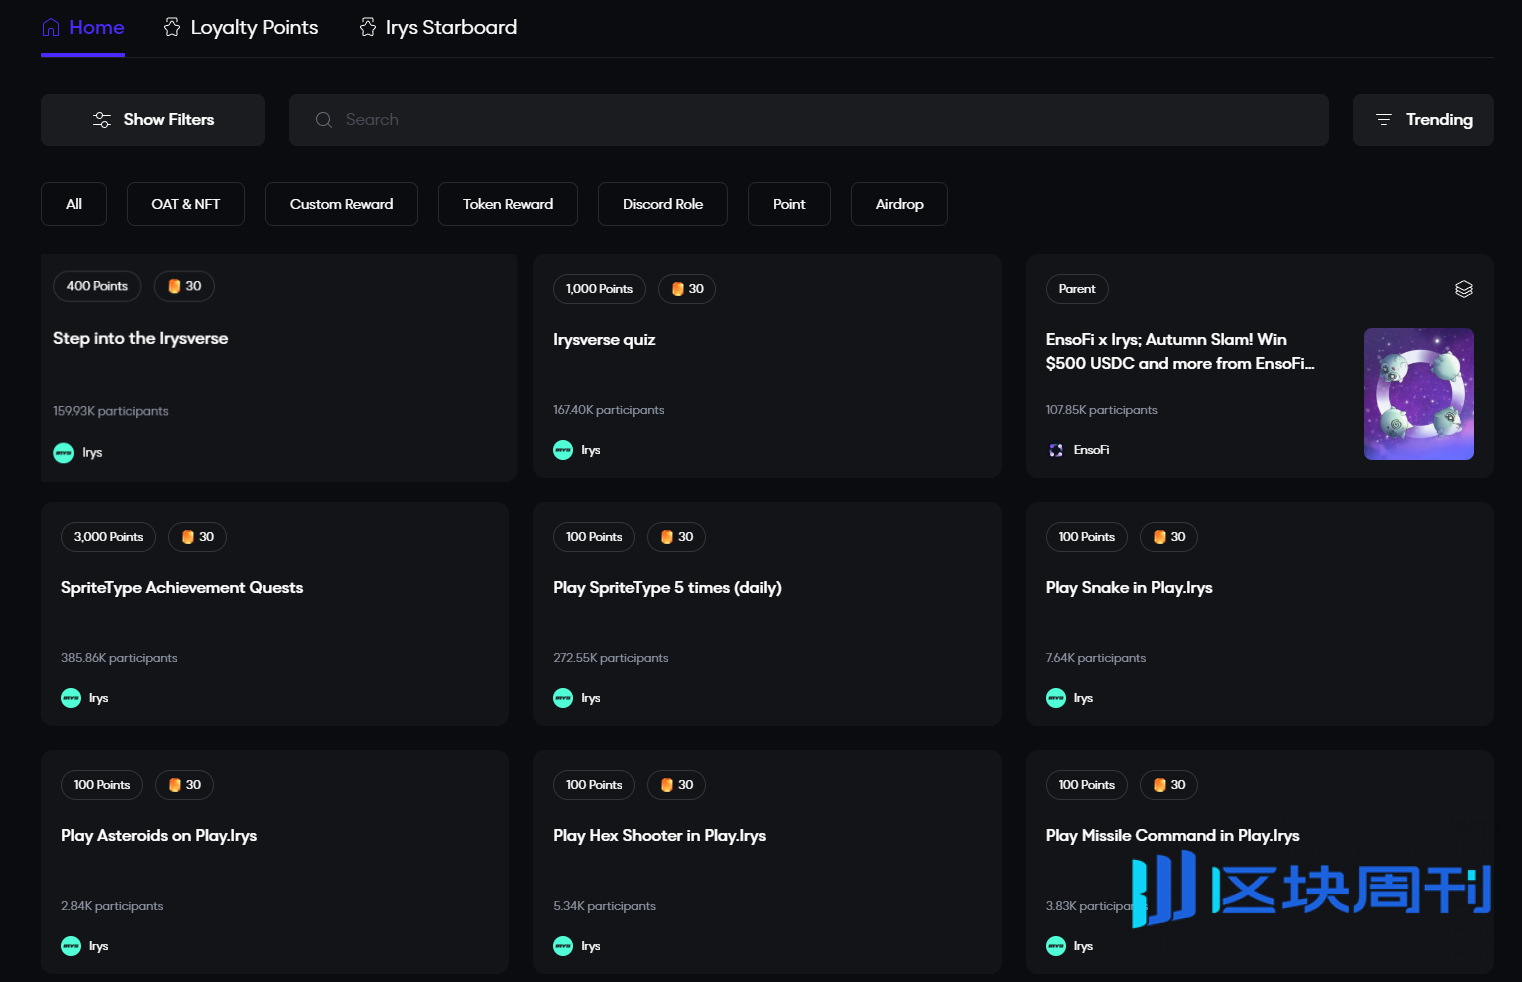Click Irys avatar on Play Asteroids card

[x=71, y=946]
